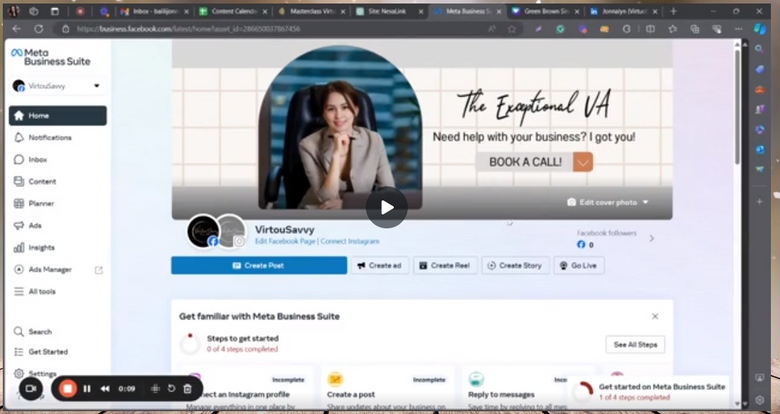This screenshot has height=414, width=780.
Task: Switch to the Site NexaLink tab
Action: 390,11
